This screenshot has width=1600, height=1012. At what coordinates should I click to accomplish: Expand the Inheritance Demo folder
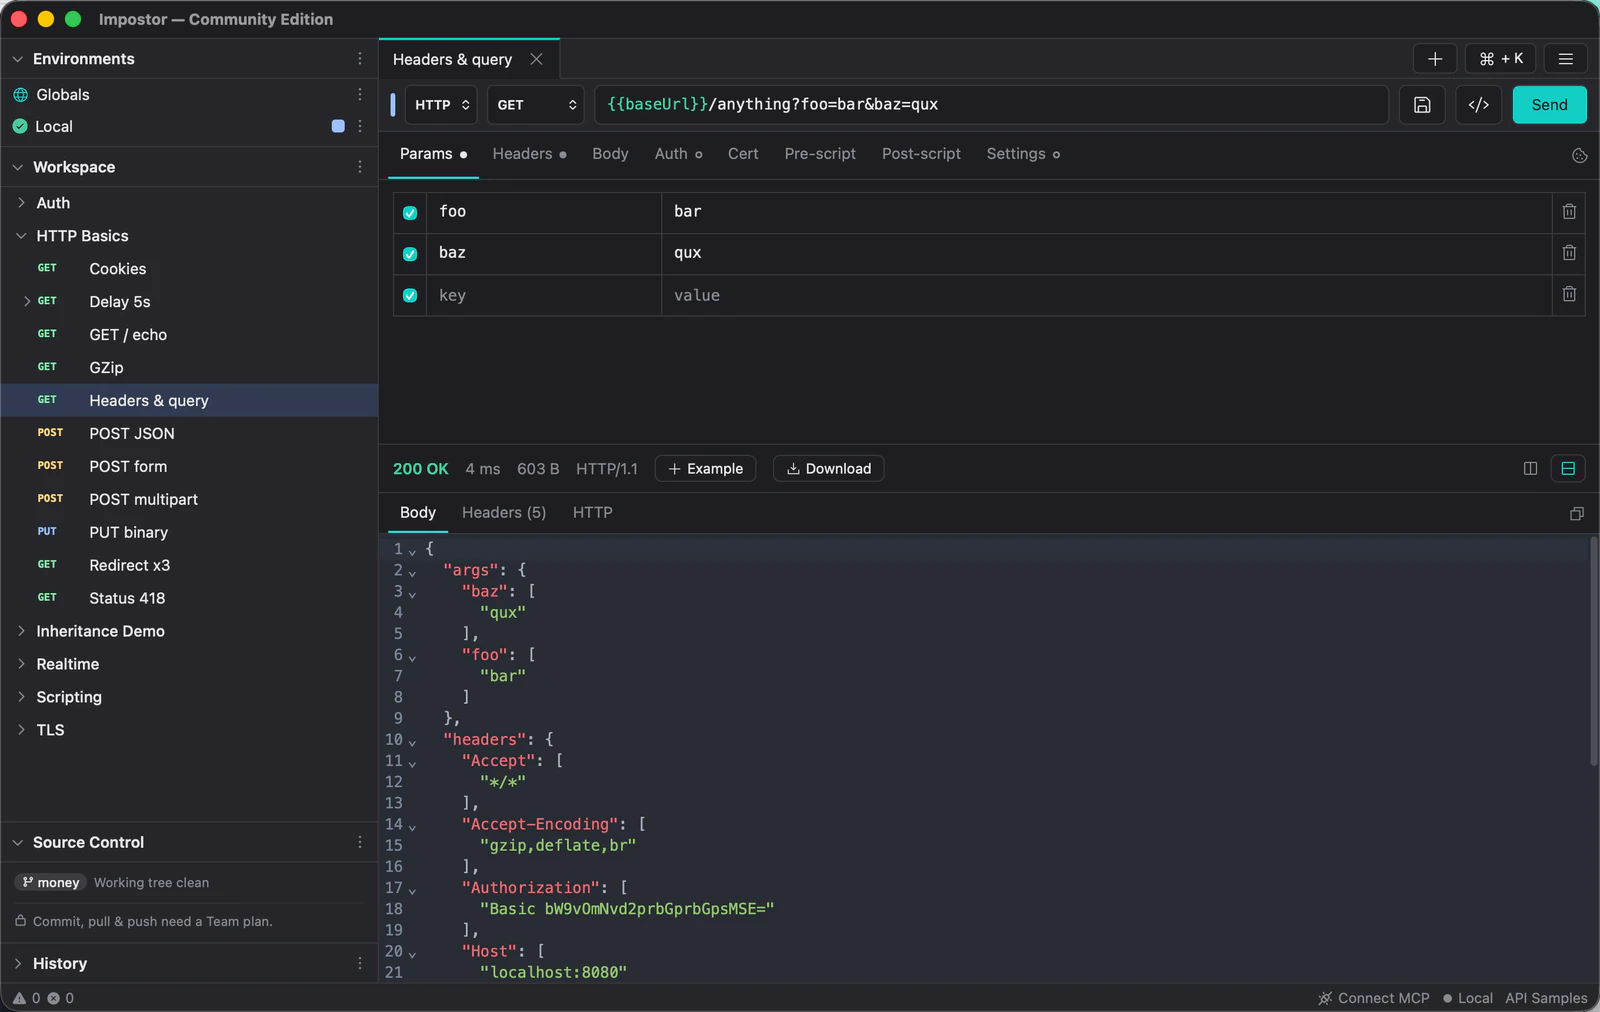[21, 630]
